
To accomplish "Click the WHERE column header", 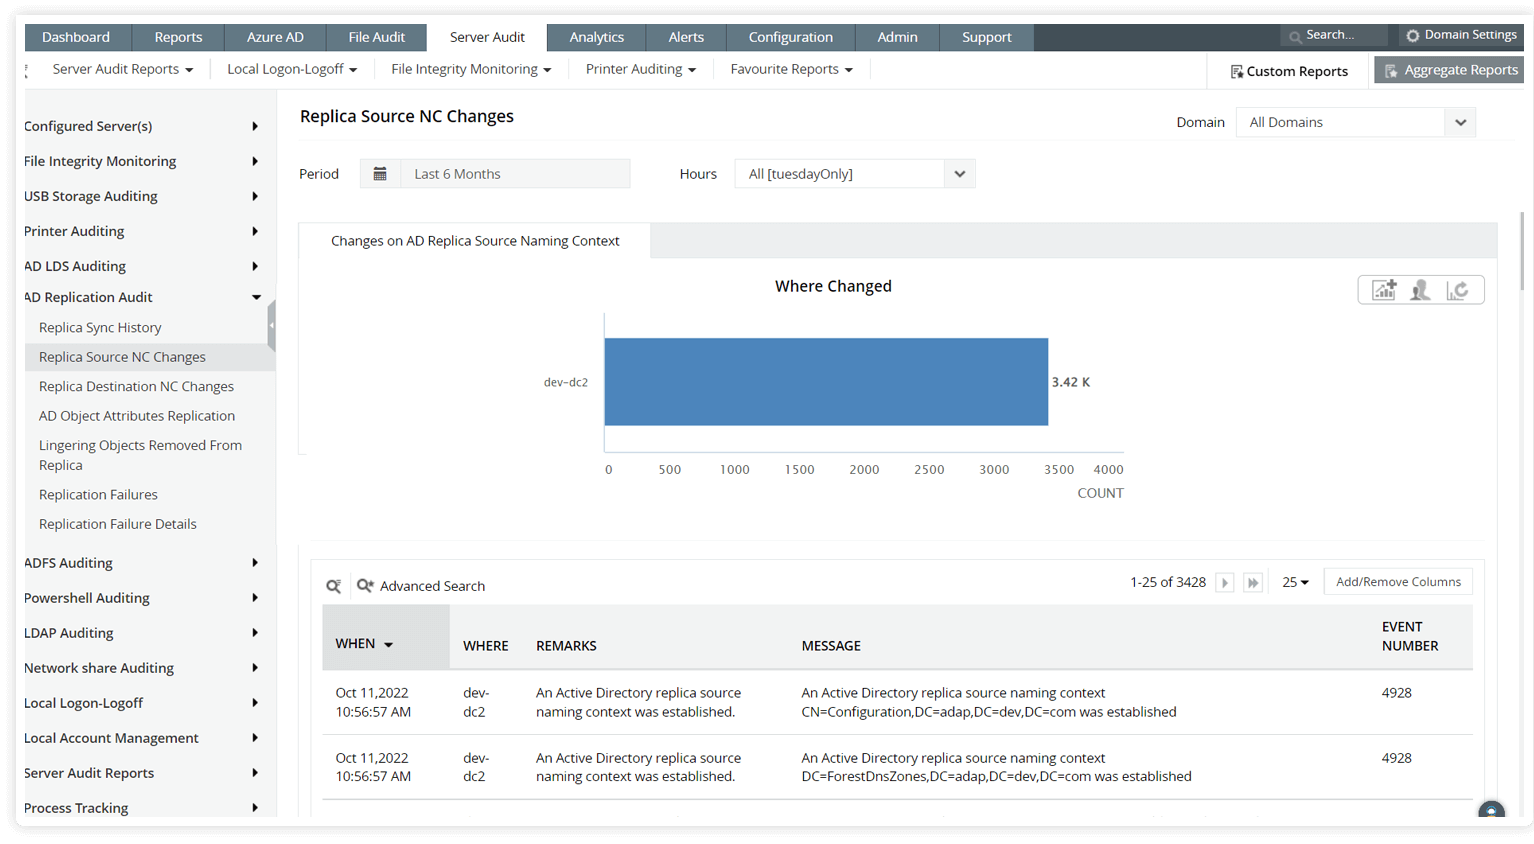I will click(x=485, y=646).
